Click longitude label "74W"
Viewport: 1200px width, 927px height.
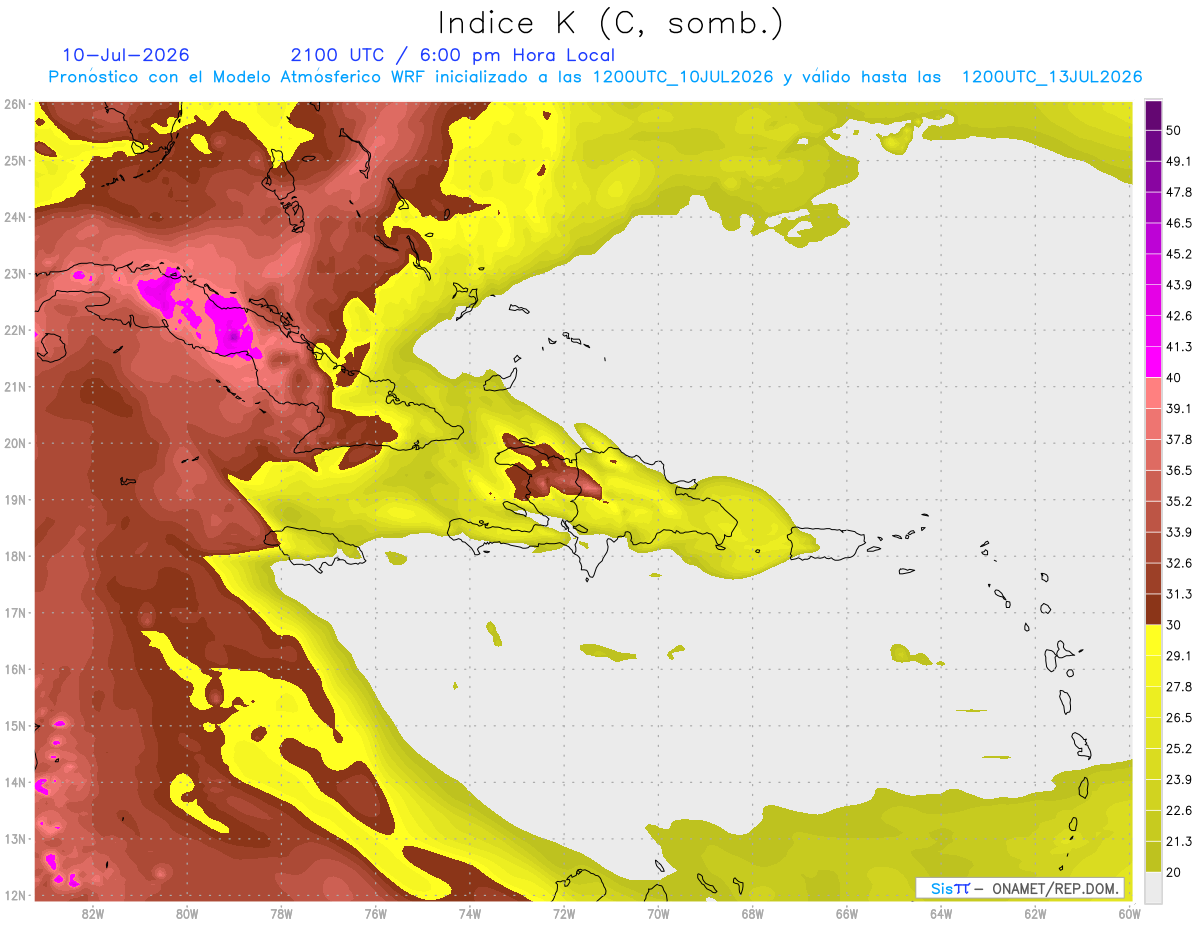[x=470, y=914]
